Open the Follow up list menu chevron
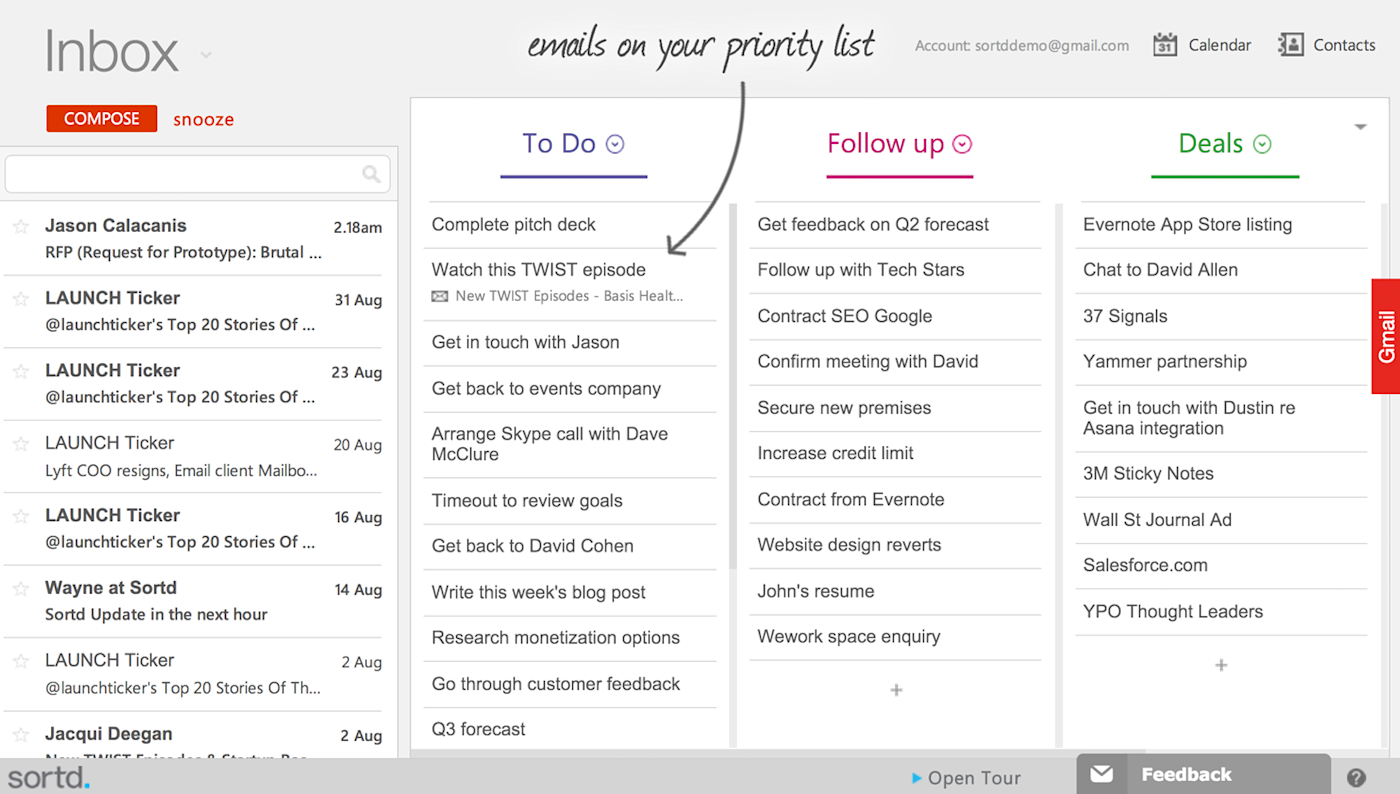Viewport: 1400px width, 794px height. tap(962, 144)
